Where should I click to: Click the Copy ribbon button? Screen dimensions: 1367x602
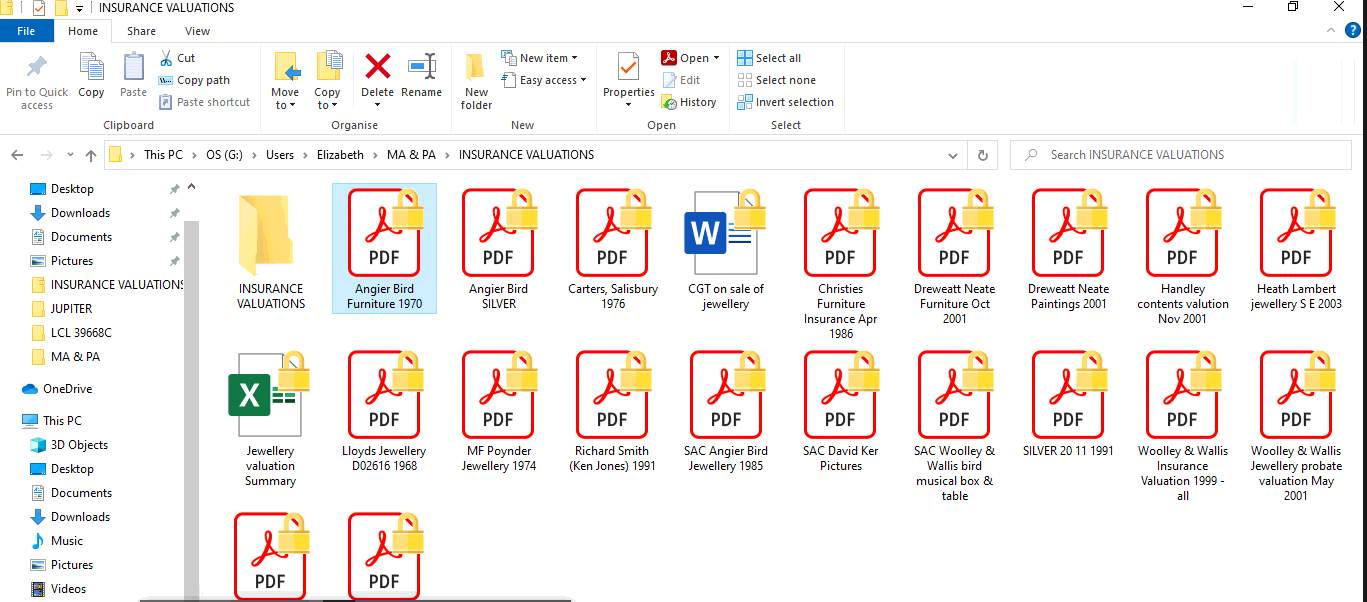click(x=91, y=76)
